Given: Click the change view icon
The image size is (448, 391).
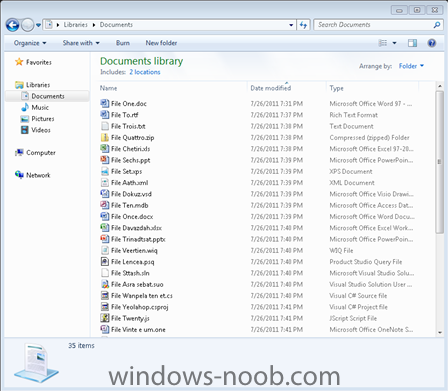Looking at the screenshot, I should (x=383, y=43).
